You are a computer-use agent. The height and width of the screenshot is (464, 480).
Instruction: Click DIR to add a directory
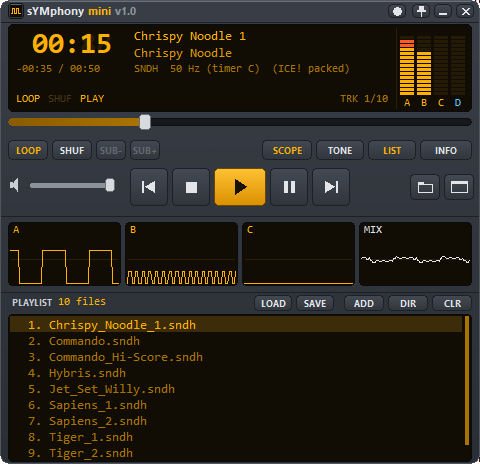(408, 304)
